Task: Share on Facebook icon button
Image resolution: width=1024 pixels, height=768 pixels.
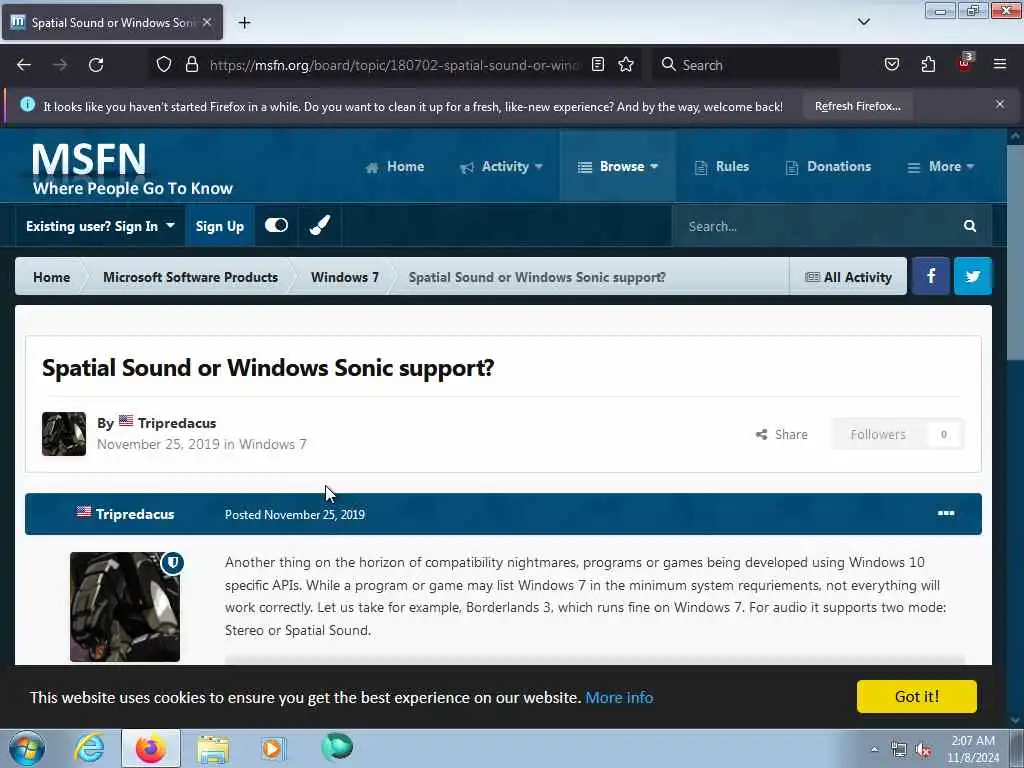Action: (x=931, y=276)
